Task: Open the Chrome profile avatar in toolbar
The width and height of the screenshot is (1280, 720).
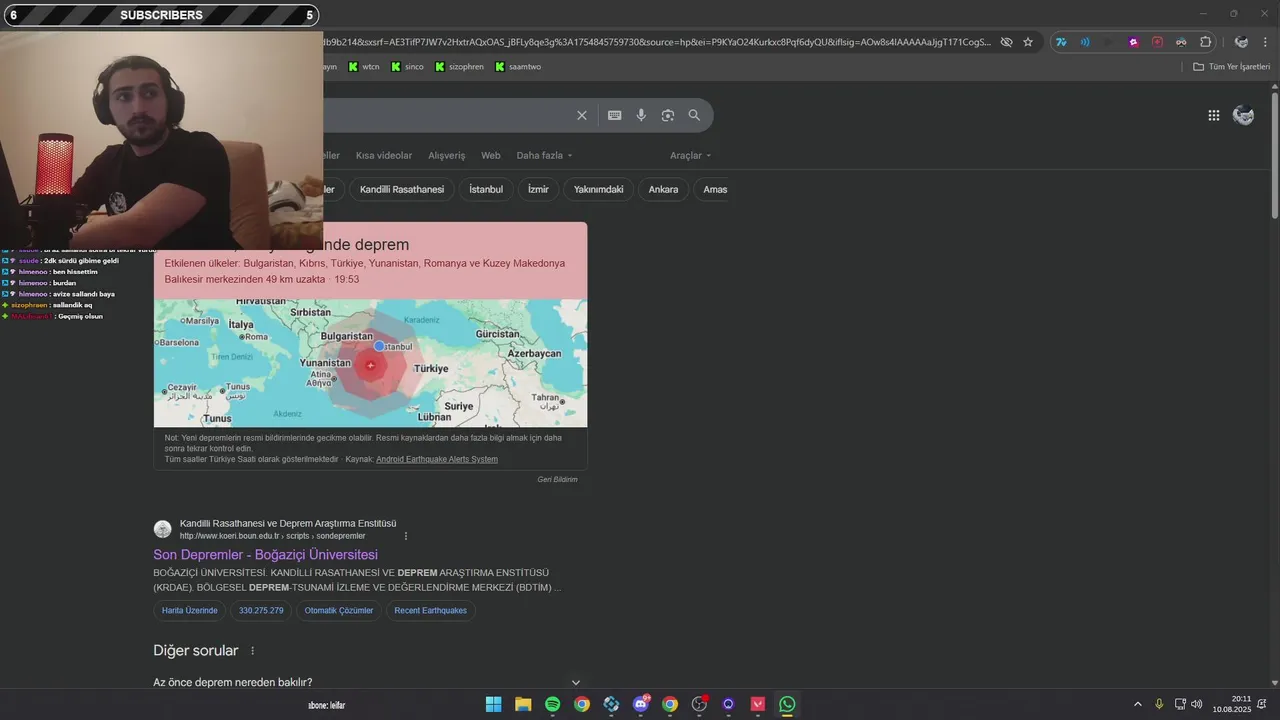Action: (x=1241, y=42)
